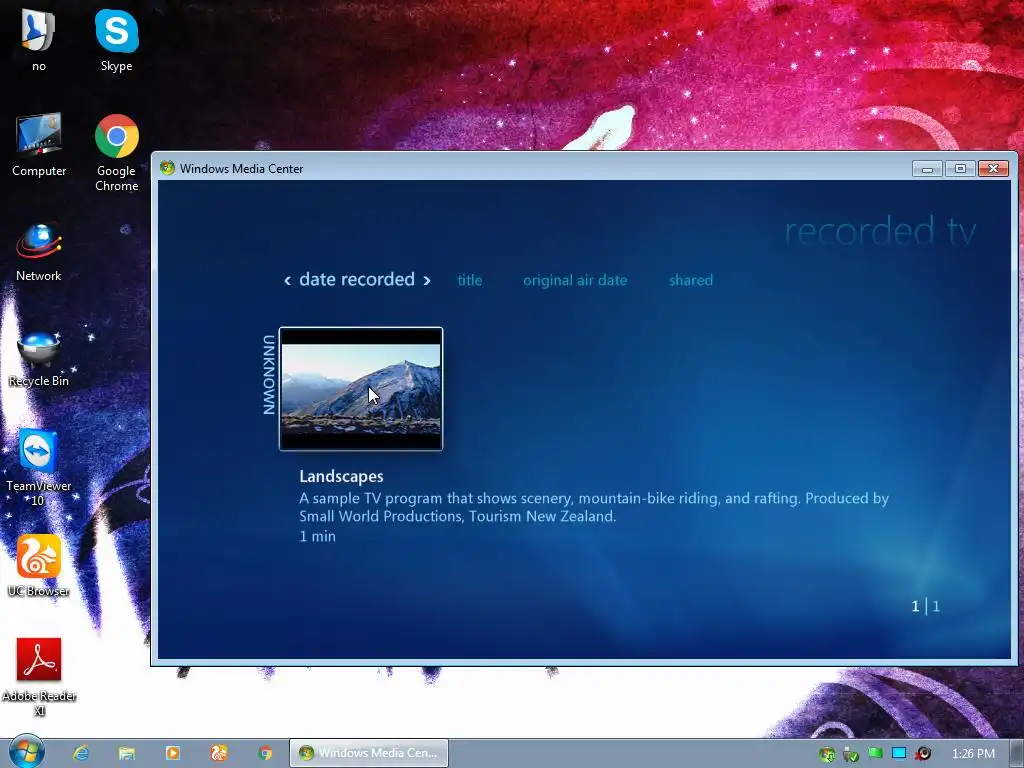This screenshot has width=1024, height=768.
Task: Click the '1 min' duration text
Action: tap(317, 536)
